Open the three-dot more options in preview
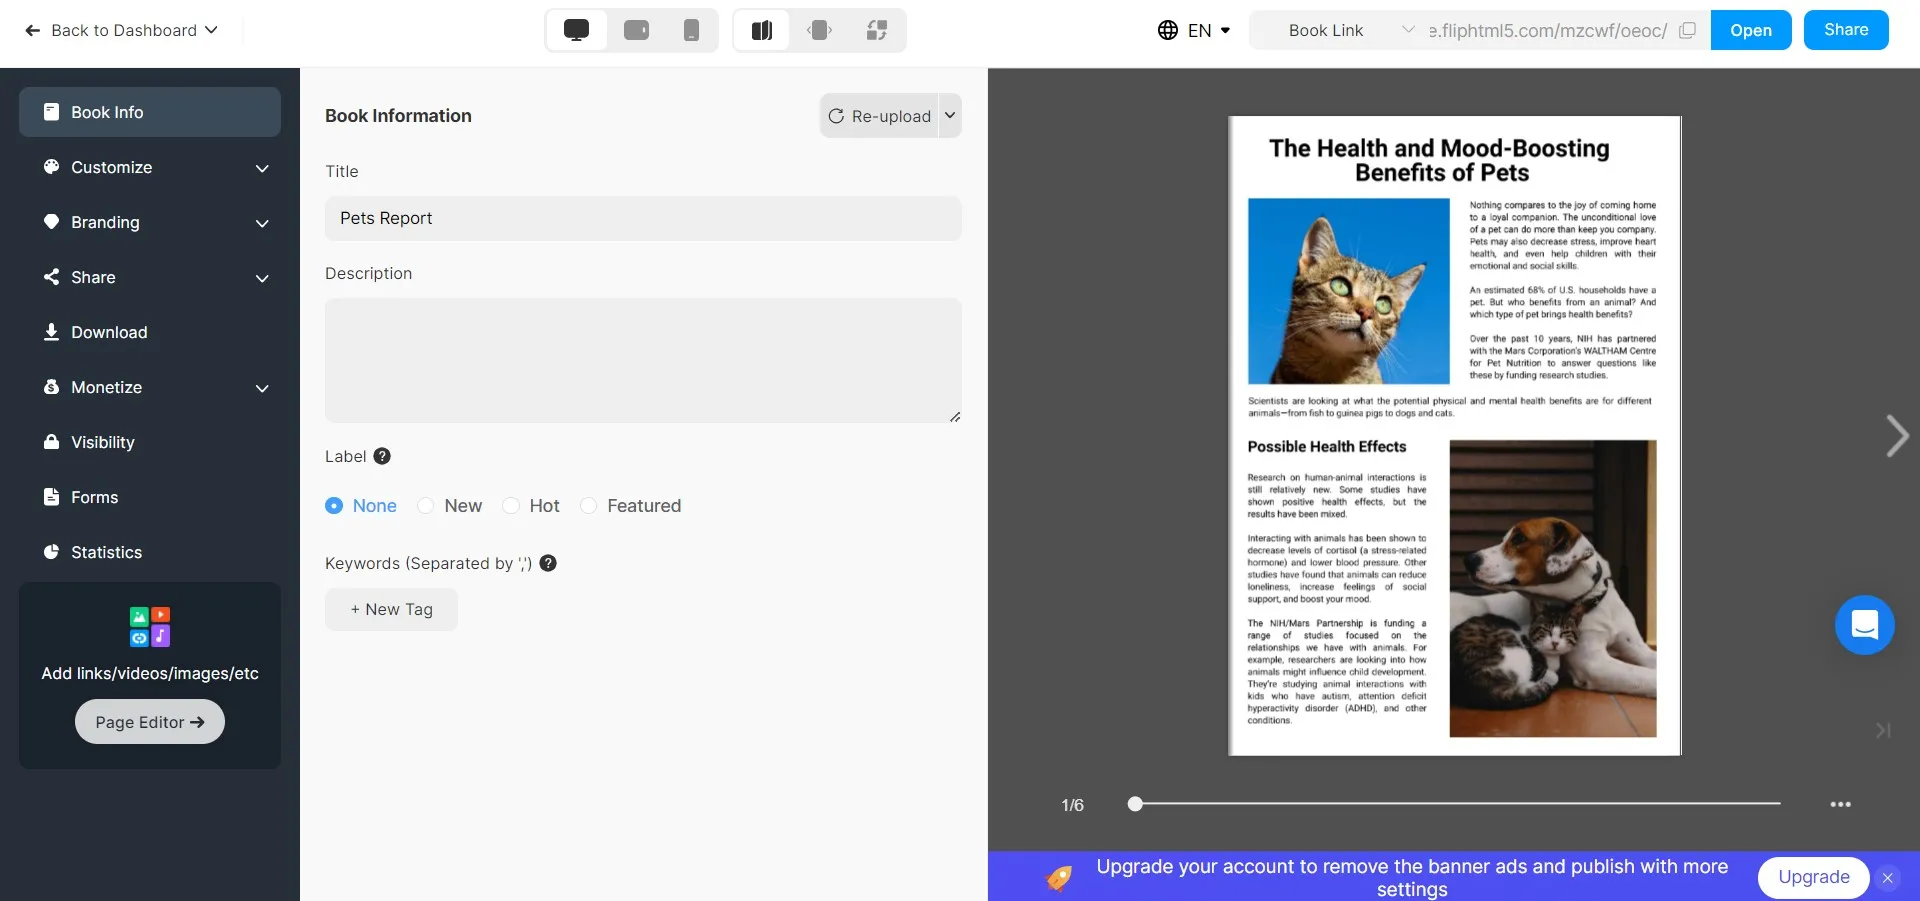The height and width of the screenshot is (901, 1920). tap(1840, 804)
